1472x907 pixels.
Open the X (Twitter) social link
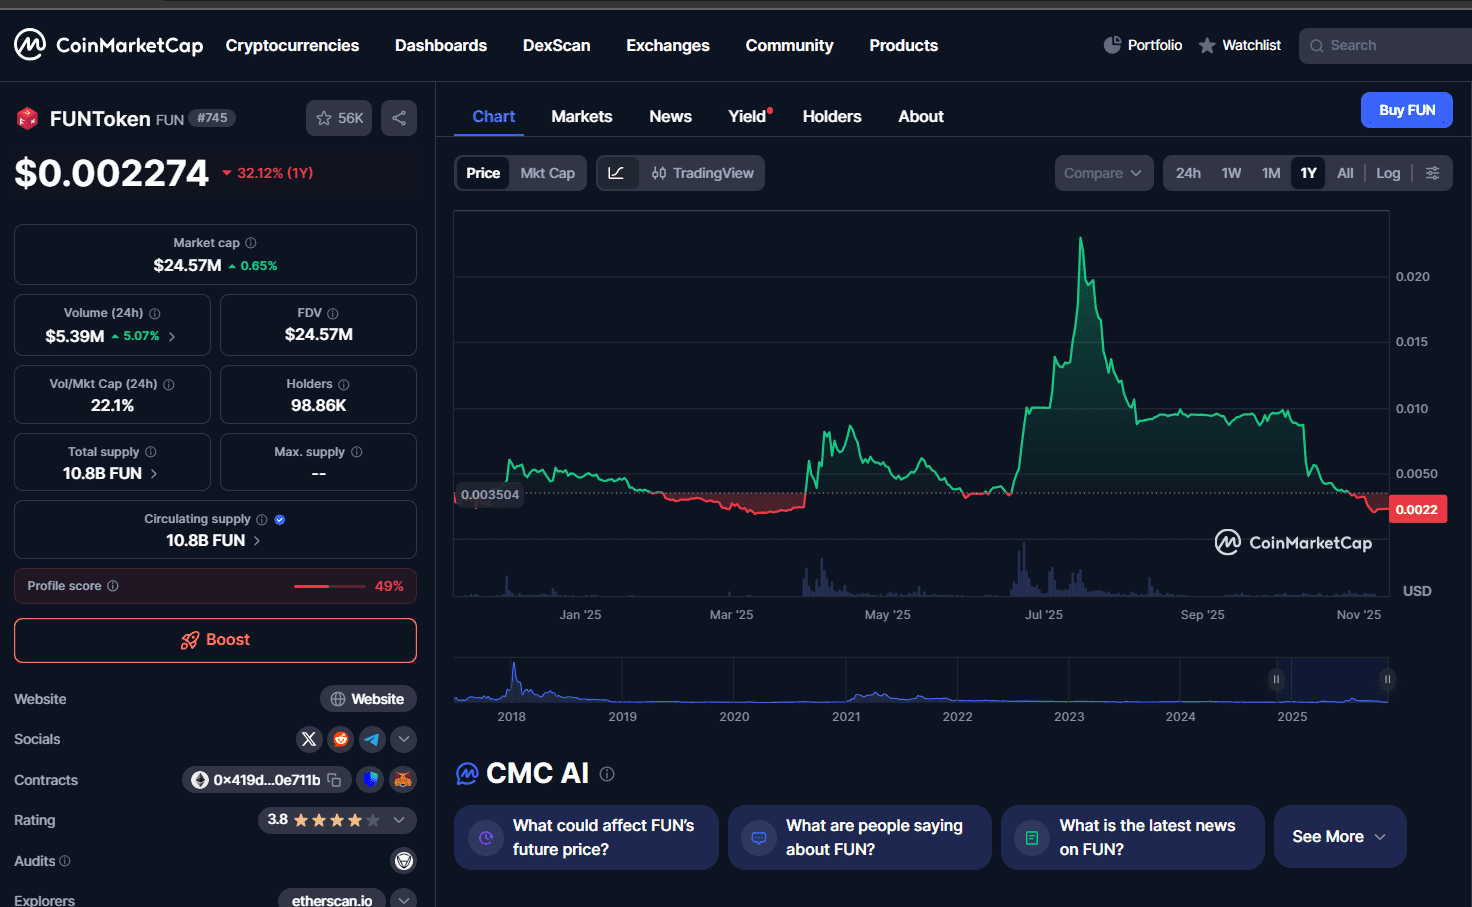point(309,739)
